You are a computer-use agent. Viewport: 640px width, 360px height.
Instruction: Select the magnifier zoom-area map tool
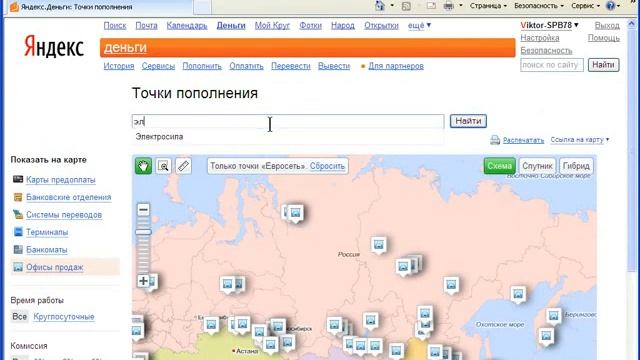pos(163,166)
